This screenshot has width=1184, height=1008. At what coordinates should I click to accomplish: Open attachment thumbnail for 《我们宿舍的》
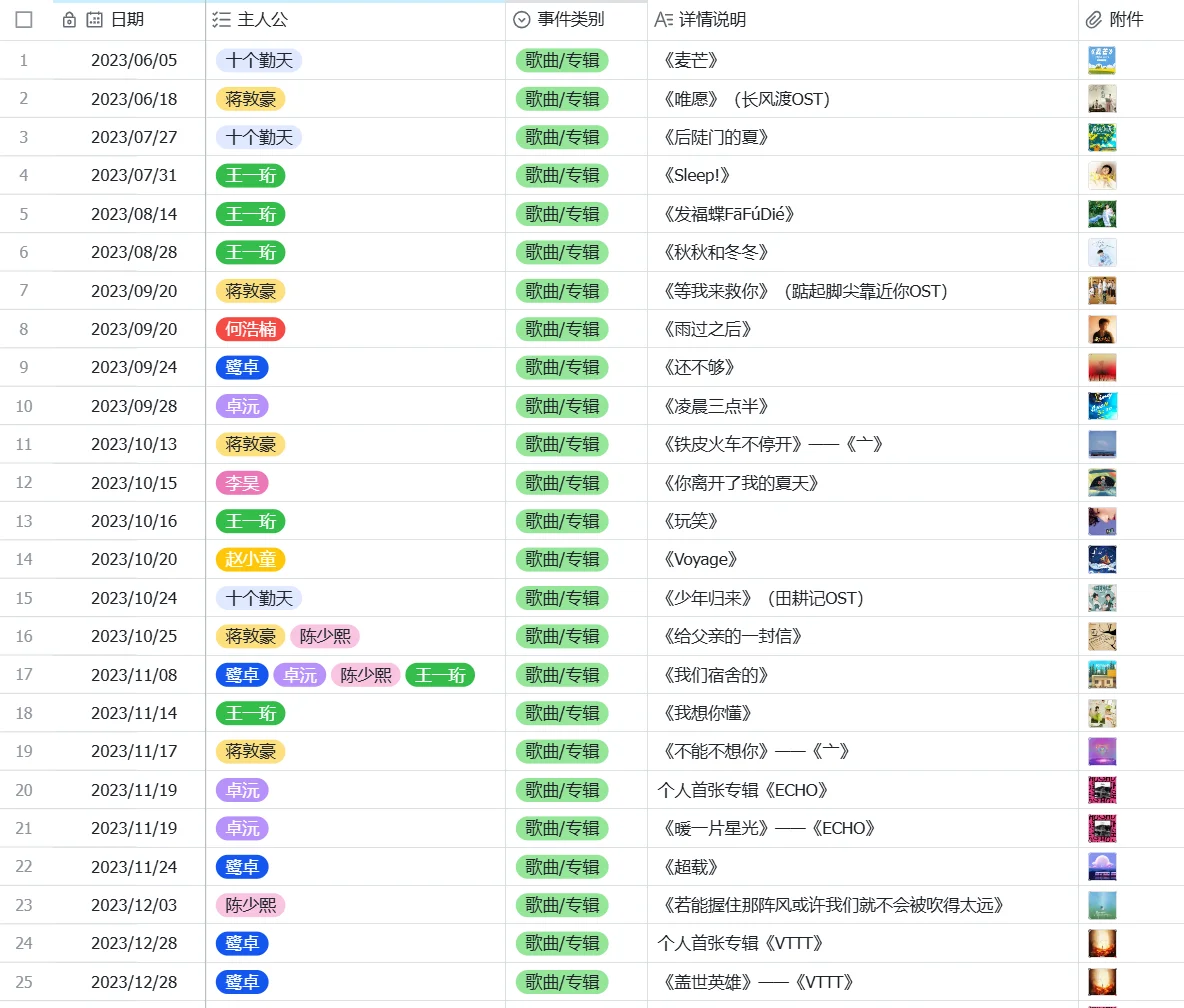[1102, 674]
